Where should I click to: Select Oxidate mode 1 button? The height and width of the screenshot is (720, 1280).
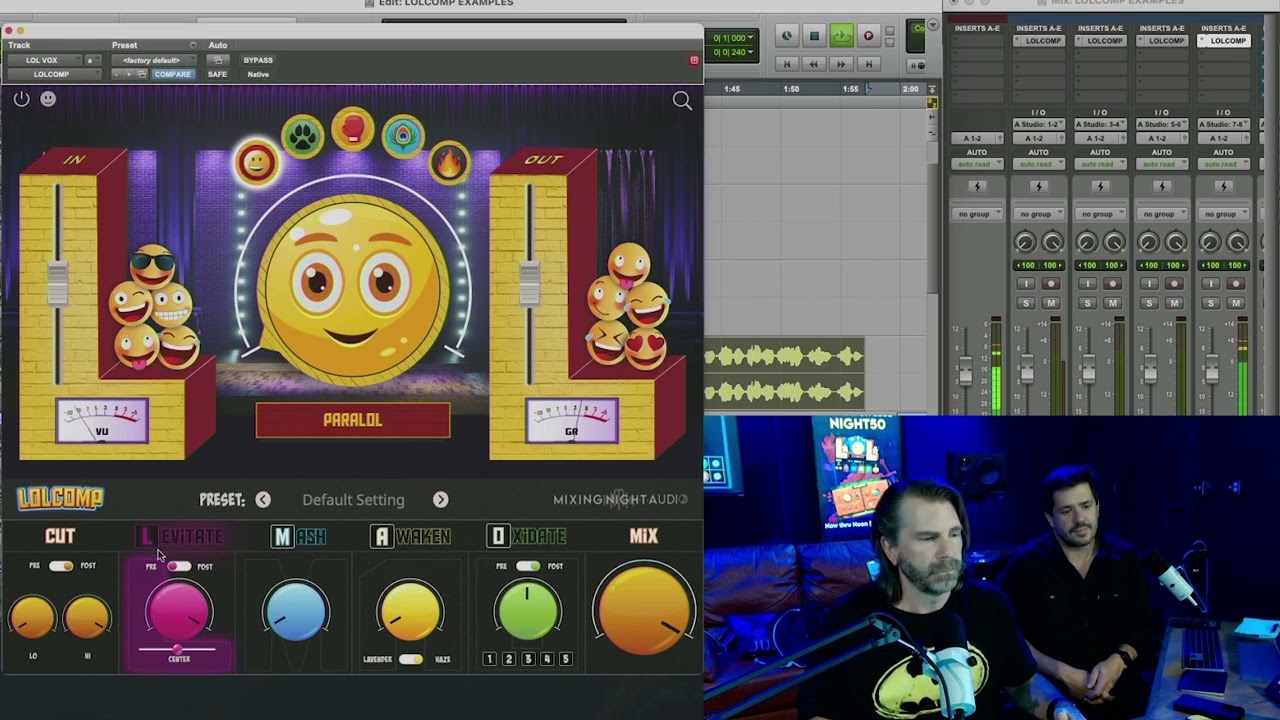(490, 659)
